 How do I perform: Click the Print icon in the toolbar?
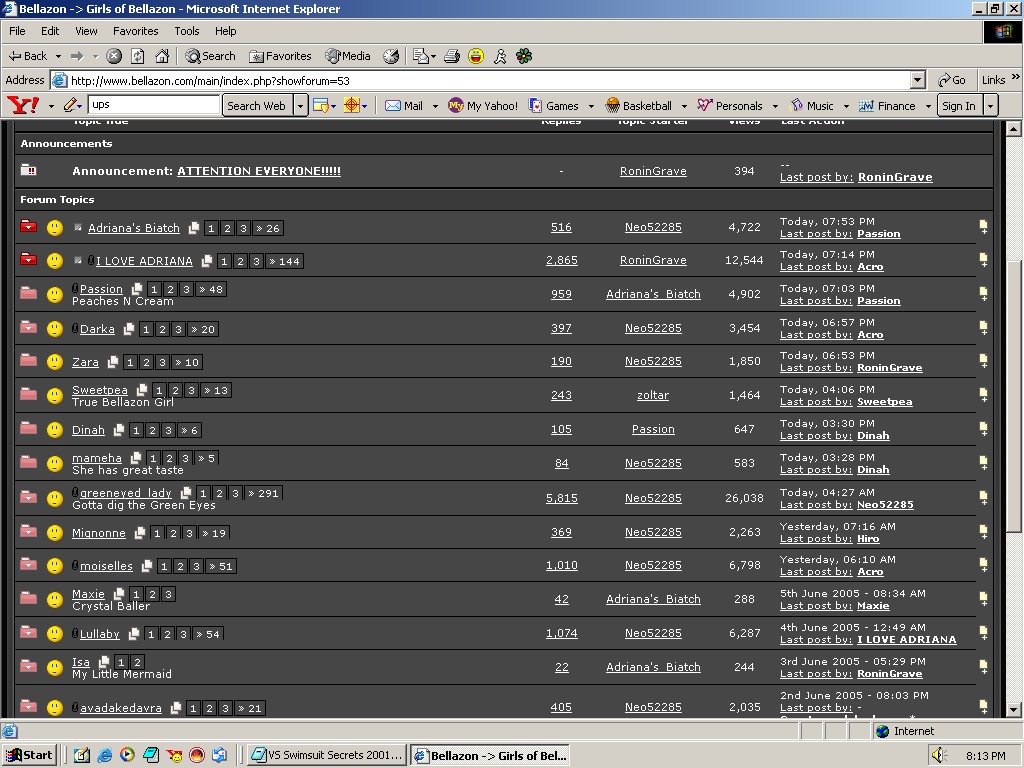tap(452, 56)
